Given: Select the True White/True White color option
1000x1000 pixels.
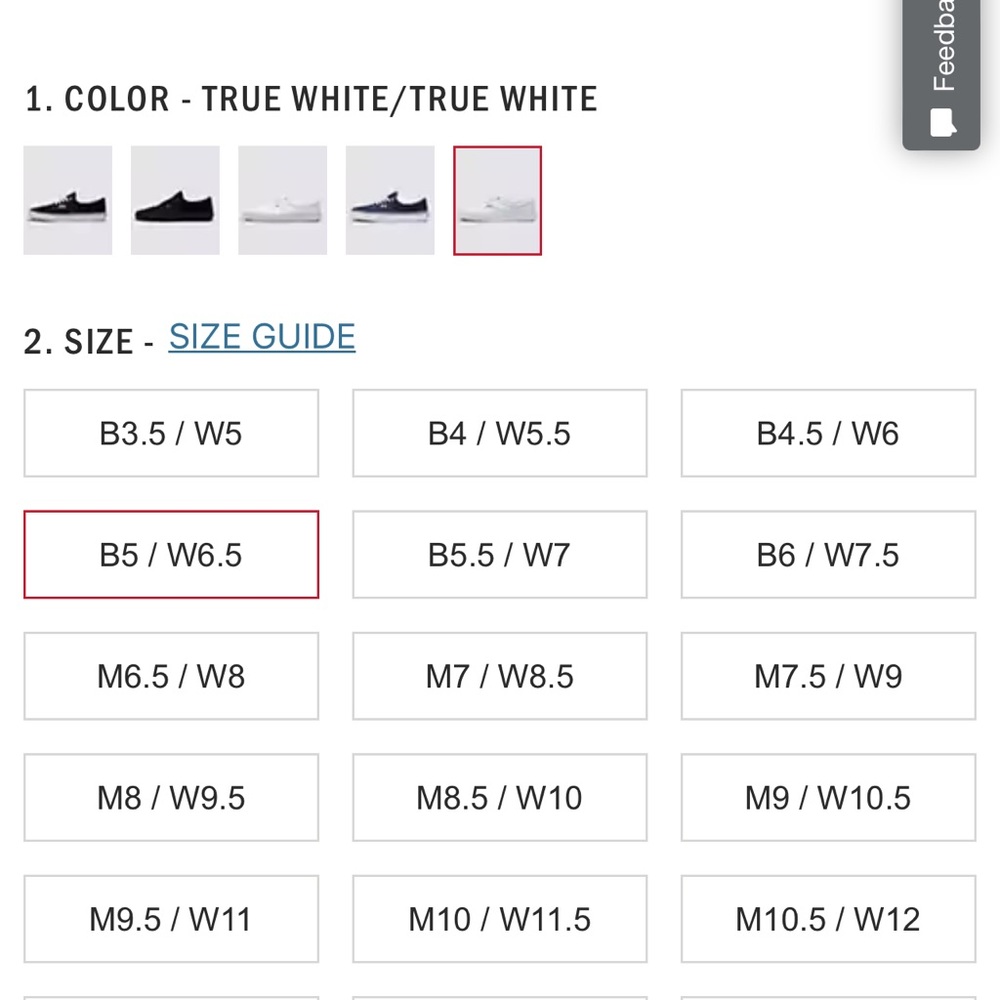Looking at the screenshot, I should click(x=497, y=200).
